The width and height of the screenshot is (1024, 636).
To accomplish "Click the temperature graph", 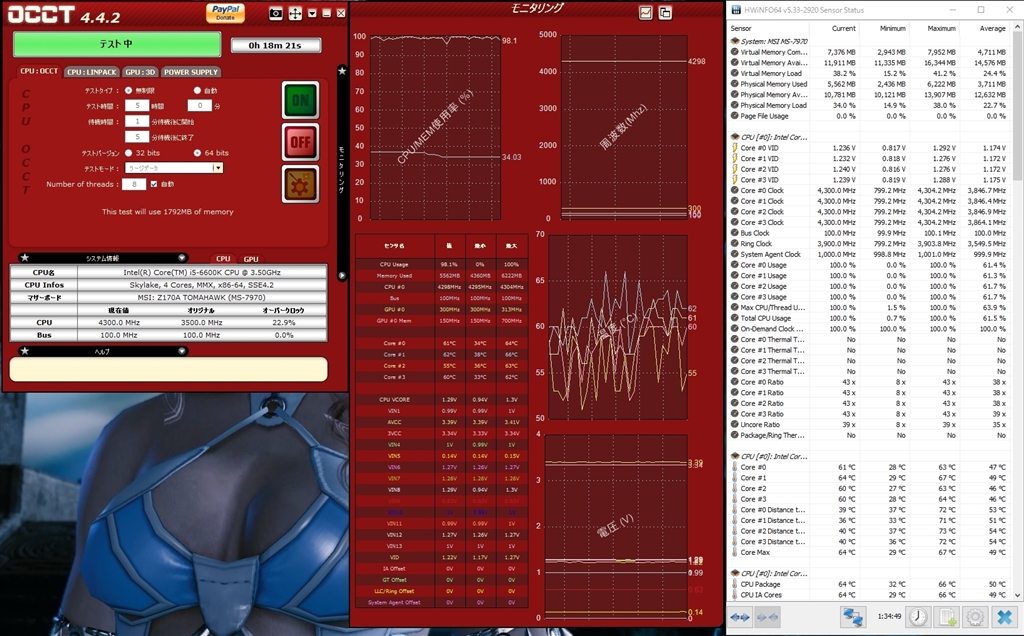I will (618, 326).
